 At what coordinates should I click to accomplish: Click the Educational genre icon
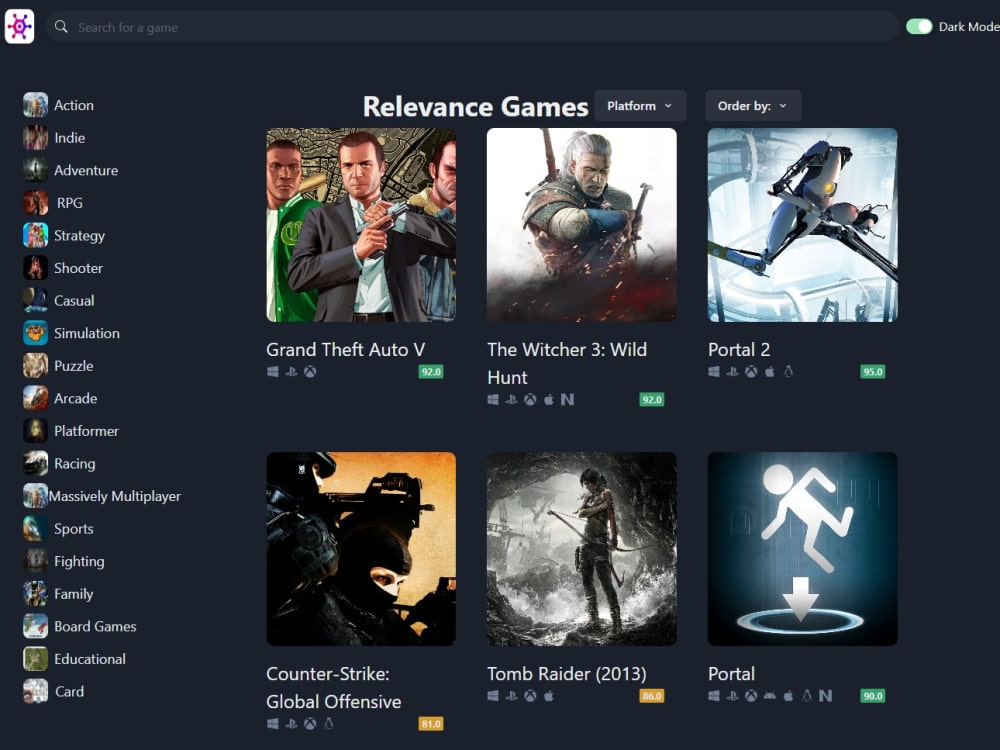35,659
